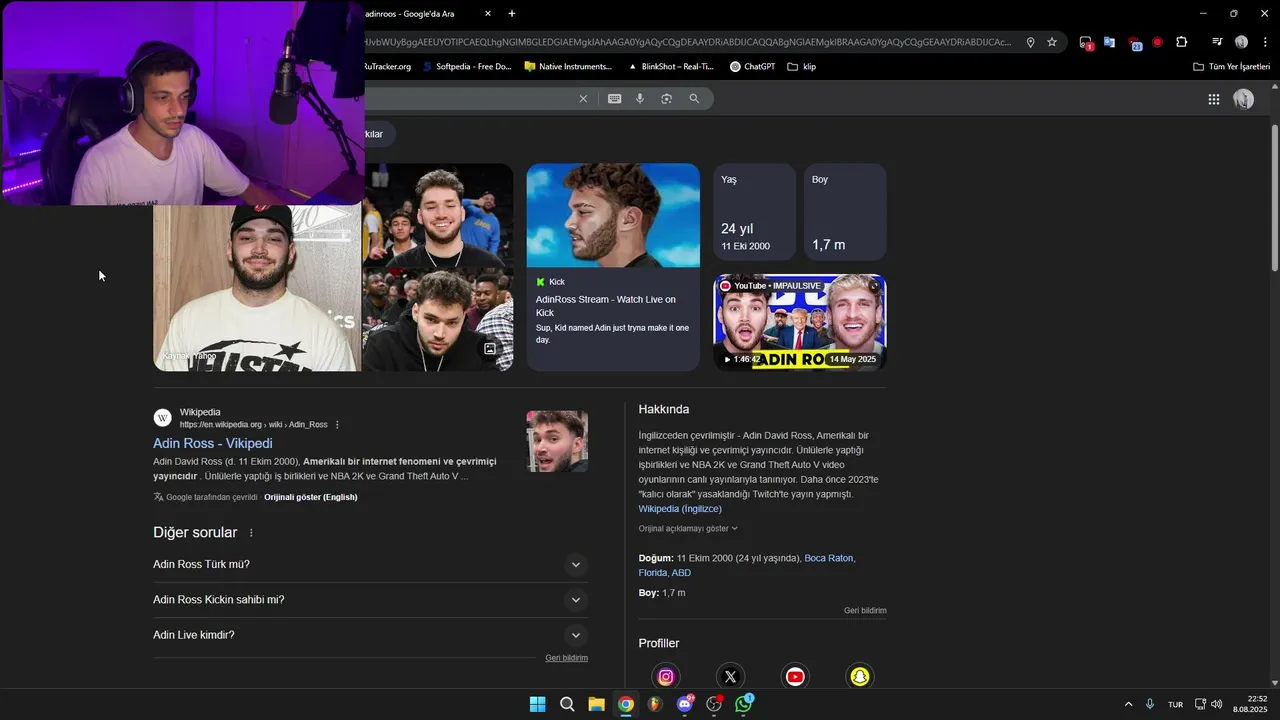1280x720 pixels.
Task: Open Diğer sorular options menu
Action: pyautogui.click(x=251, y=533)
